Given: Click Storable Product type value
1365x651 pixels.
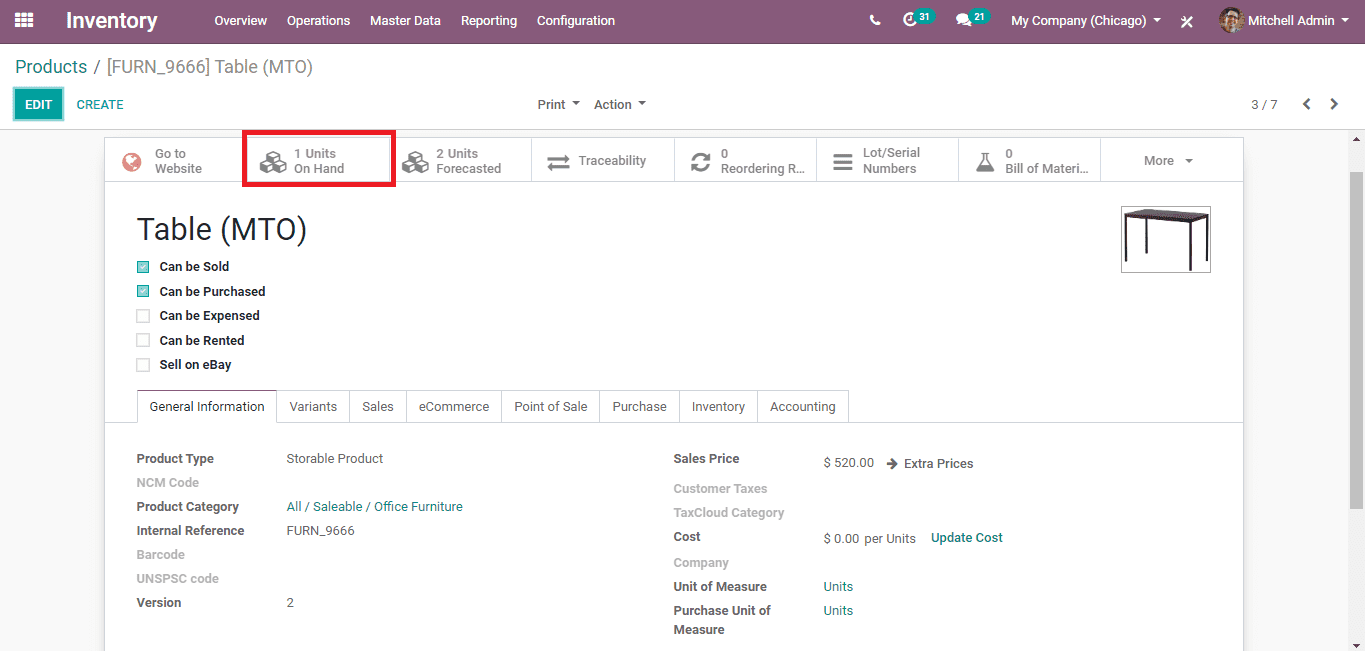Looking at the screenshot, I should pos(335,459).
